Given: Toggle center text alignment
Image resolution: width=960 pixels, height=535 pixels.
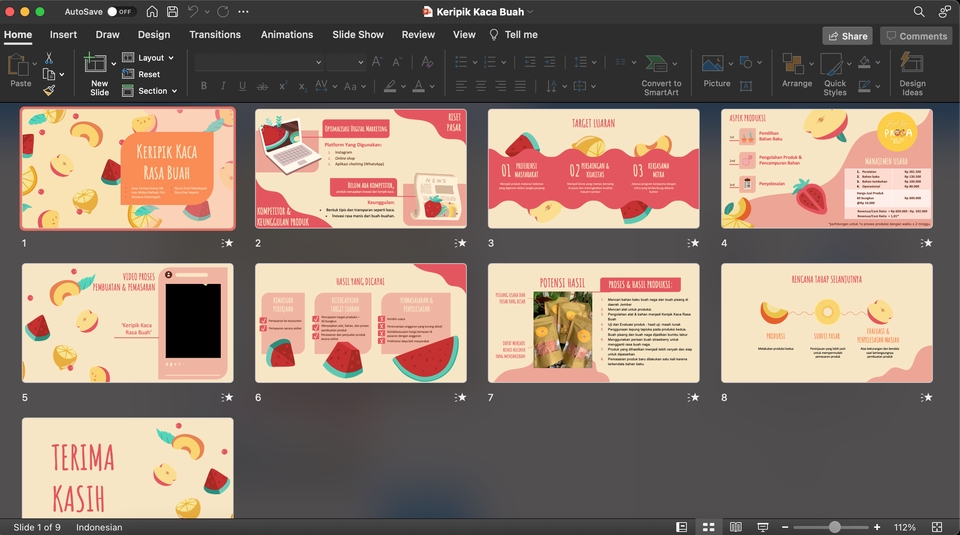Looking at the screenshot, I should (481, 86).
